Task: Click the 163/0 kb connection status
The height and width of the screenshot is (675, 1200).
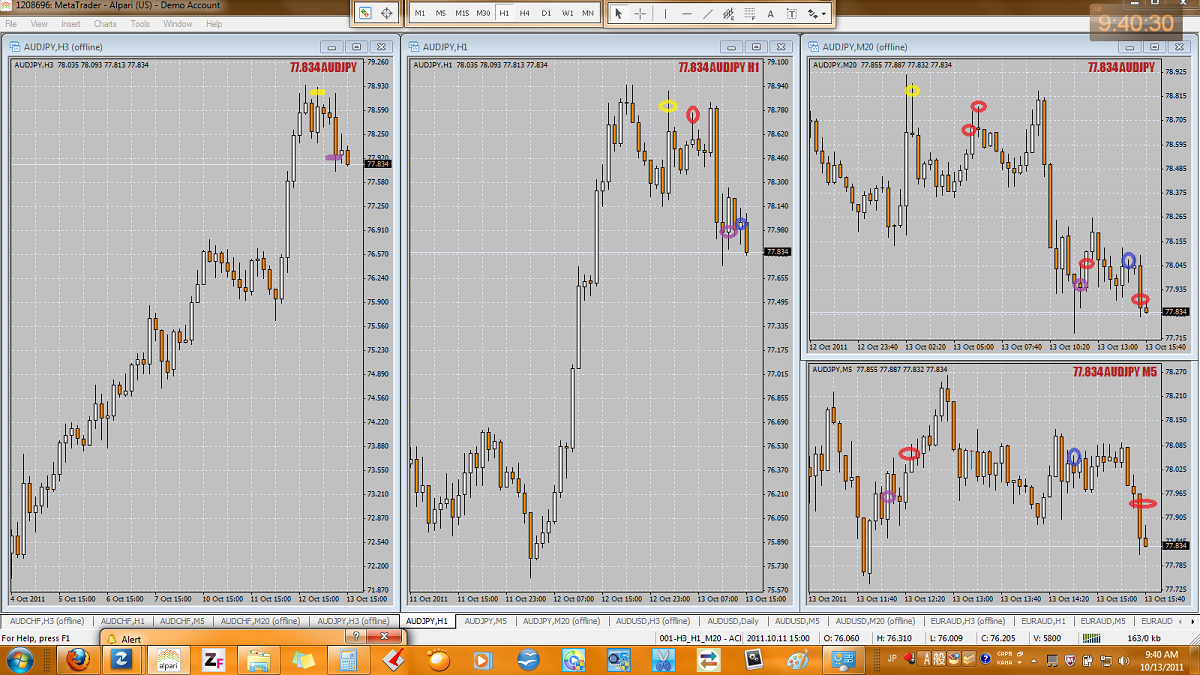Action: coord(1143,637)
